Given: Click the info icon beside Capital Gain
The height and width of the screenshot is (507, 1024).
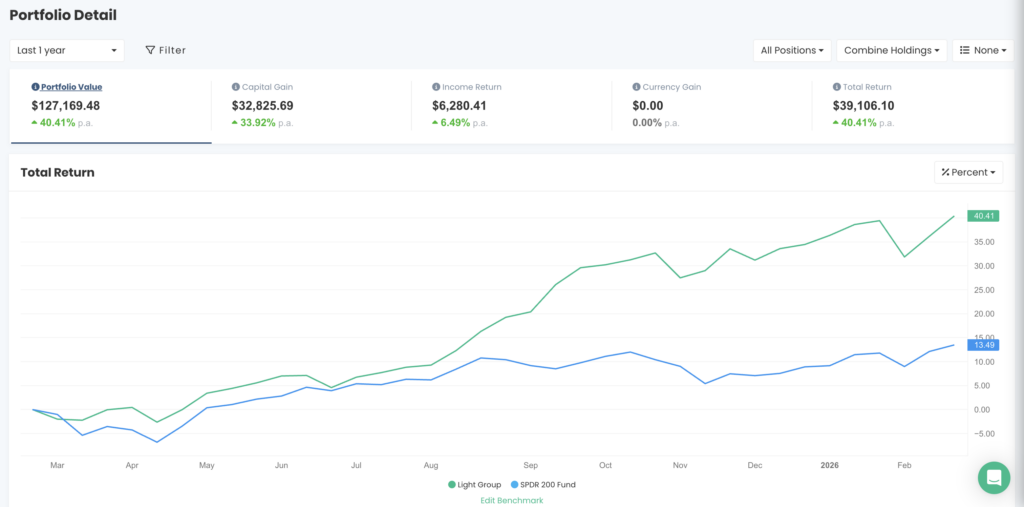Looking at the screenshot, I should 235,87.
